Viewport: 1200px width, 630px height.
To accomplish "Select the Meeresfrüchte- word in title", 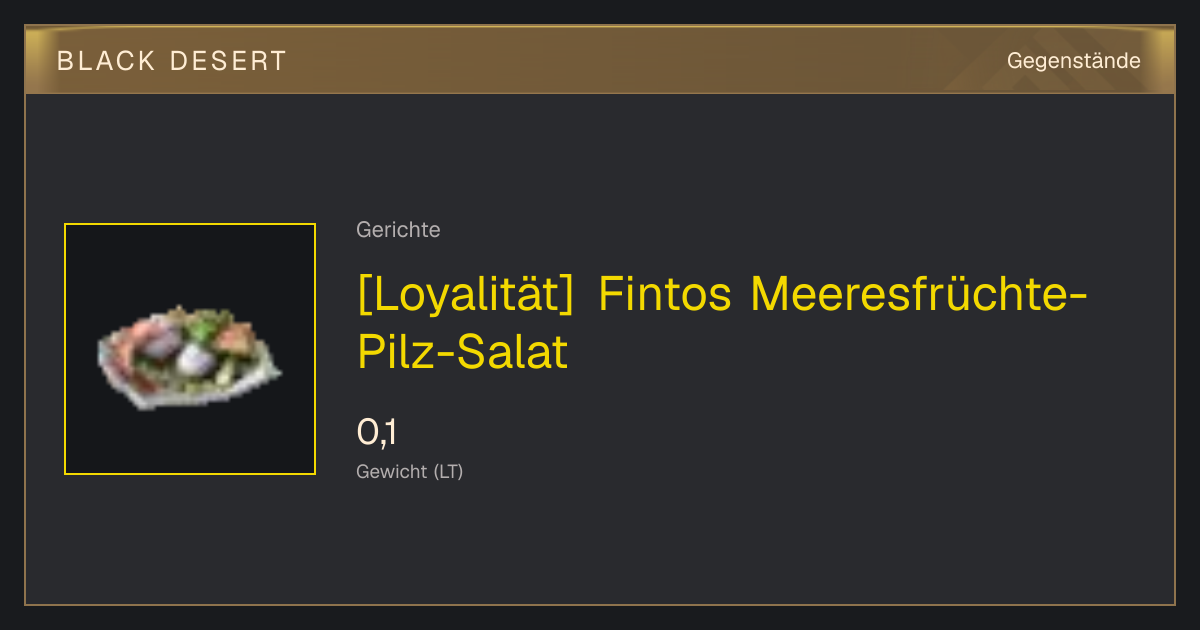I will point(919,294).
